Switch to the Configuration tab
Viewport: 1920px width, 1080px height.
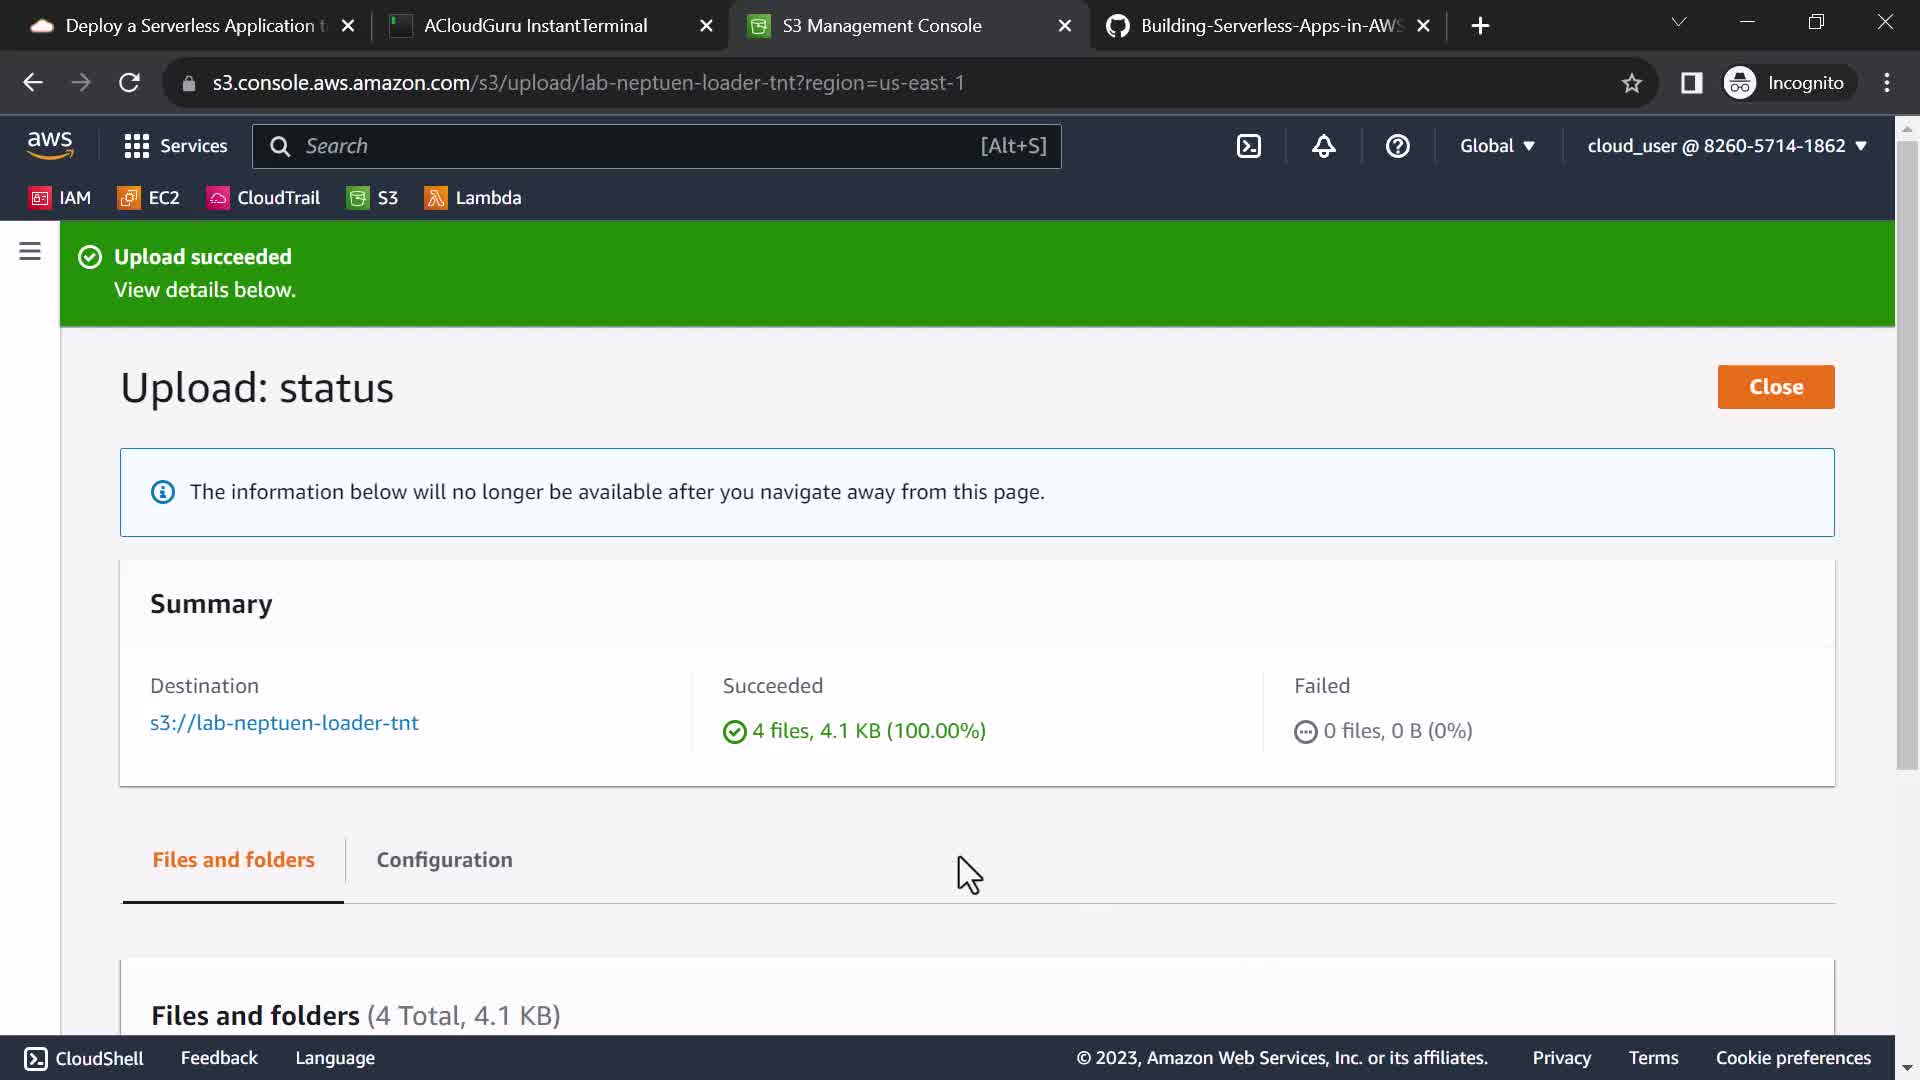[x=444, y=860]
